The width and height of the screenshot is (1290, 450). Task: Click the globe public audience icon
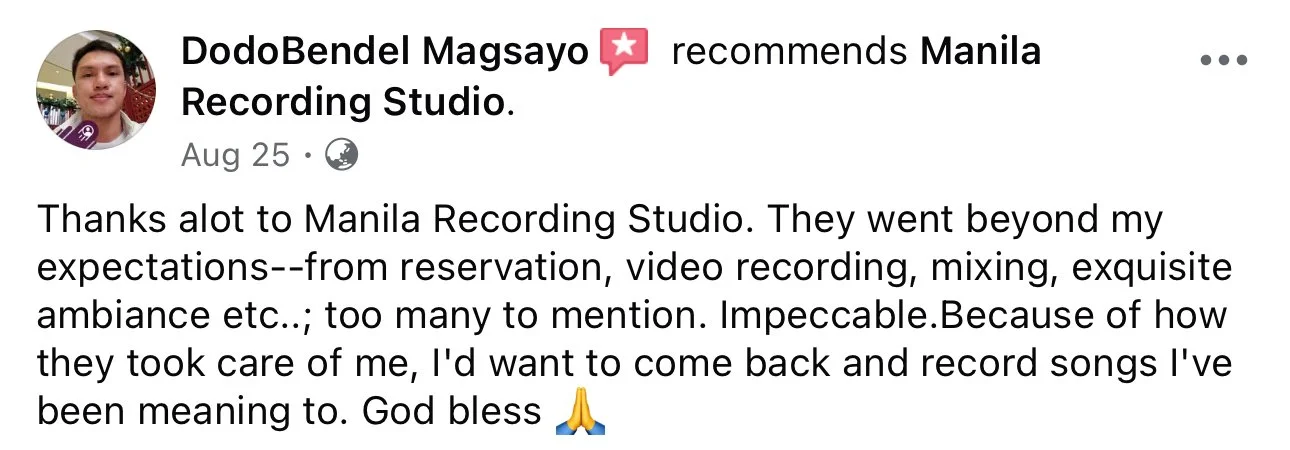click(x=343, y=155)
